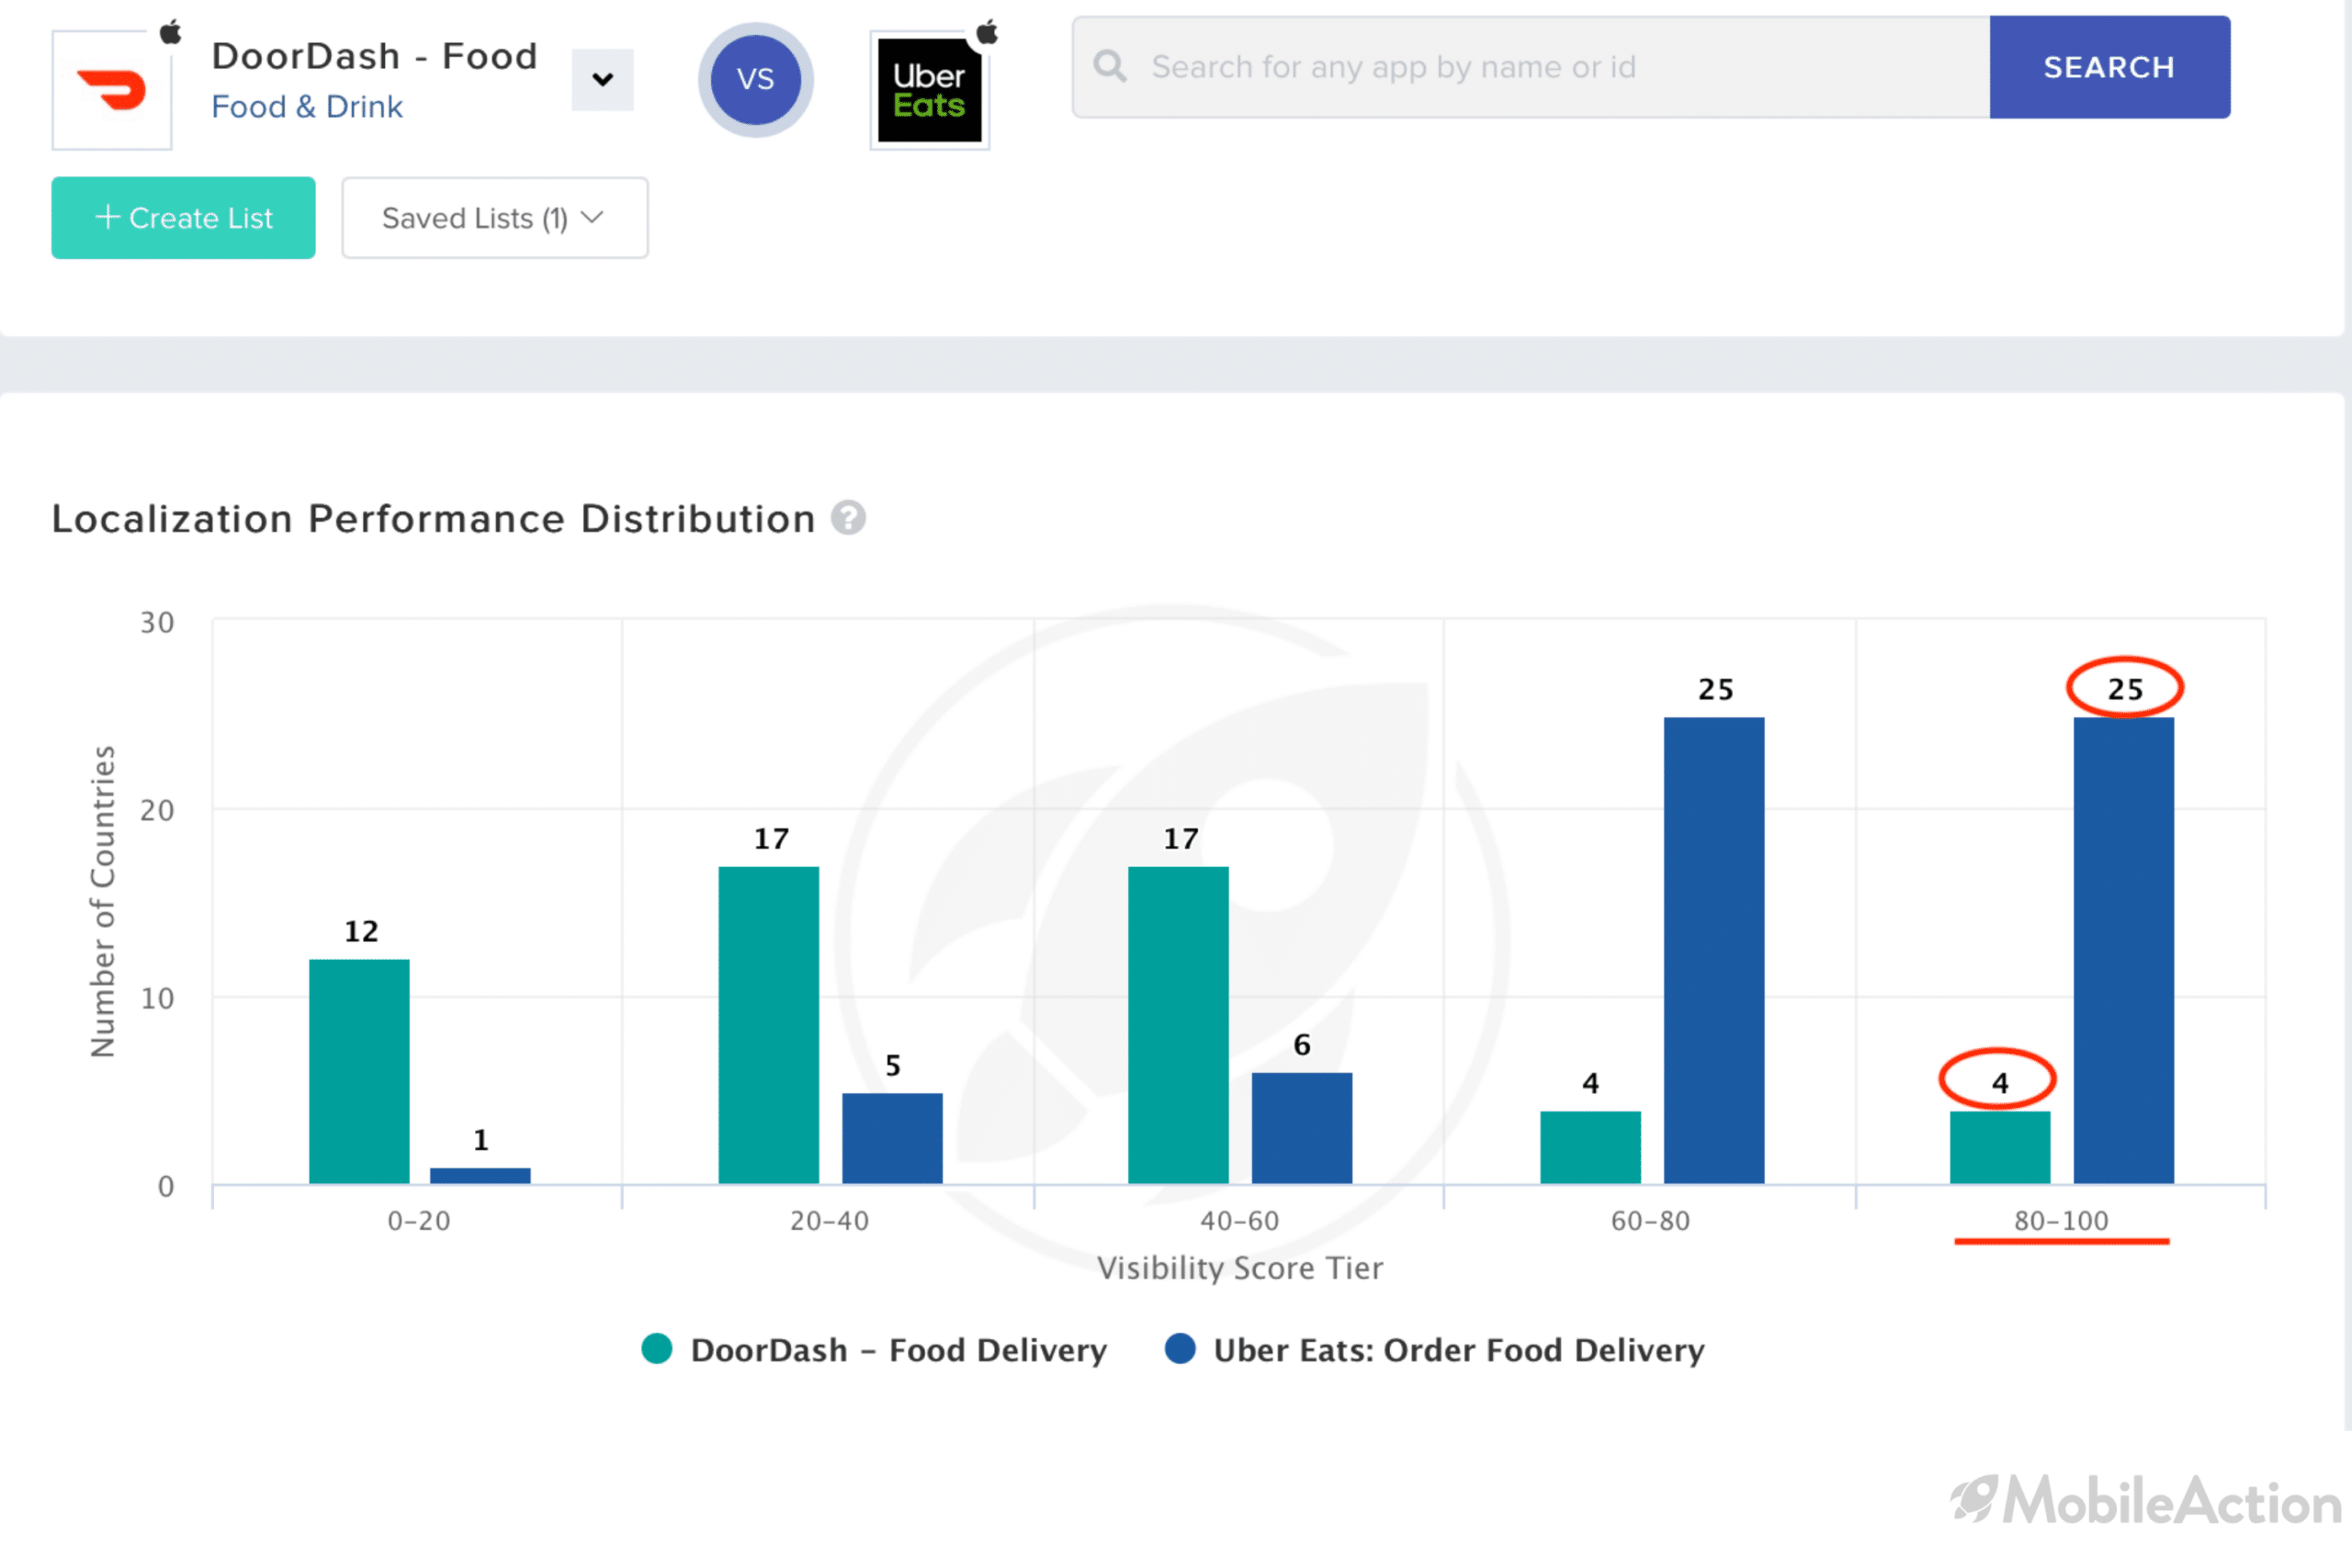Click the SEARCH button
The width and height of the screenshot is (2352, 1568).
[x=2109, y=67]
